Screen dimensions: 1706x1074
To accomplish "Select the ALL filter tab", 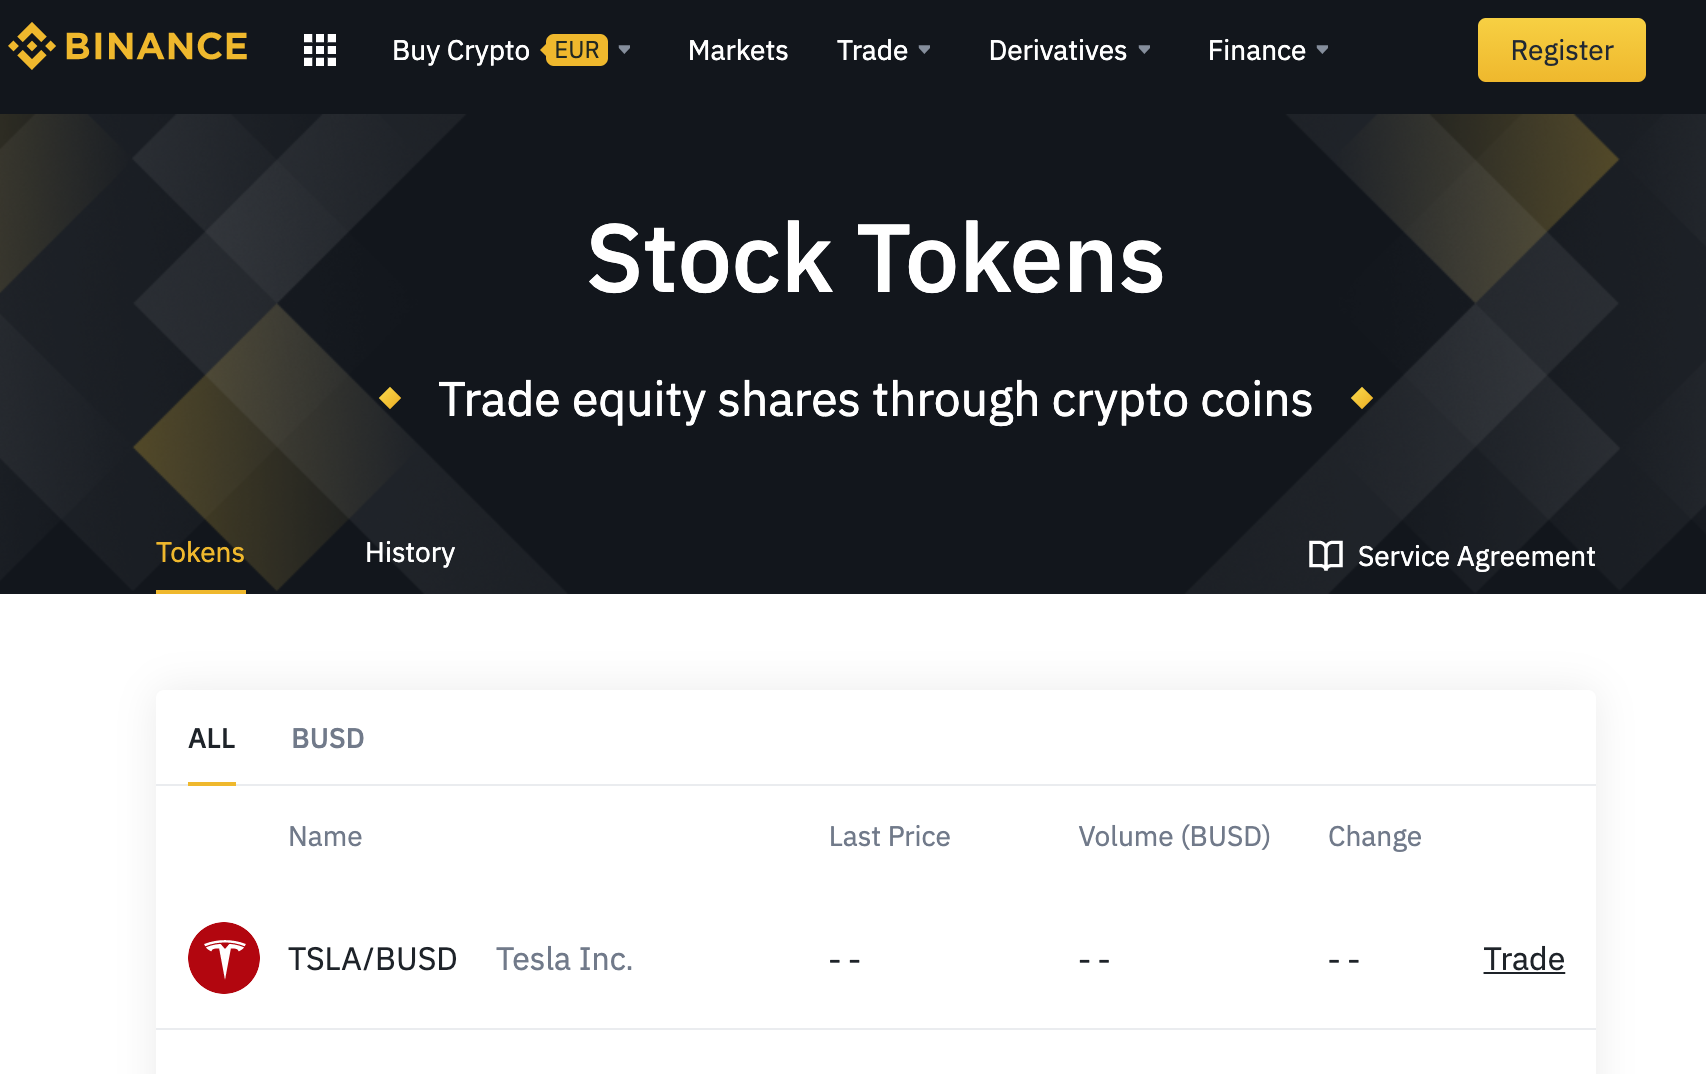I will 212,739.
